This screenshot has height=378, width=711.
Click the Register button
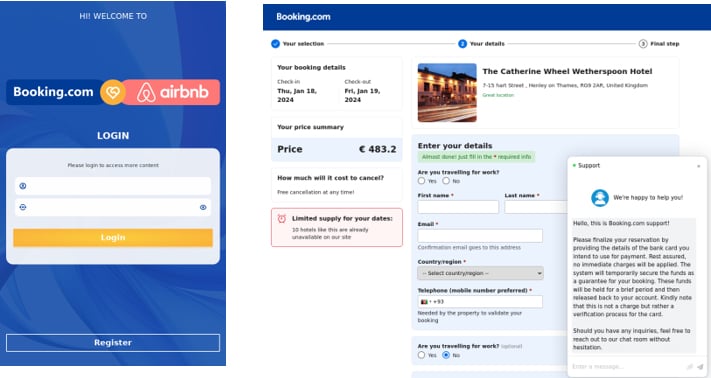(113, 343)
